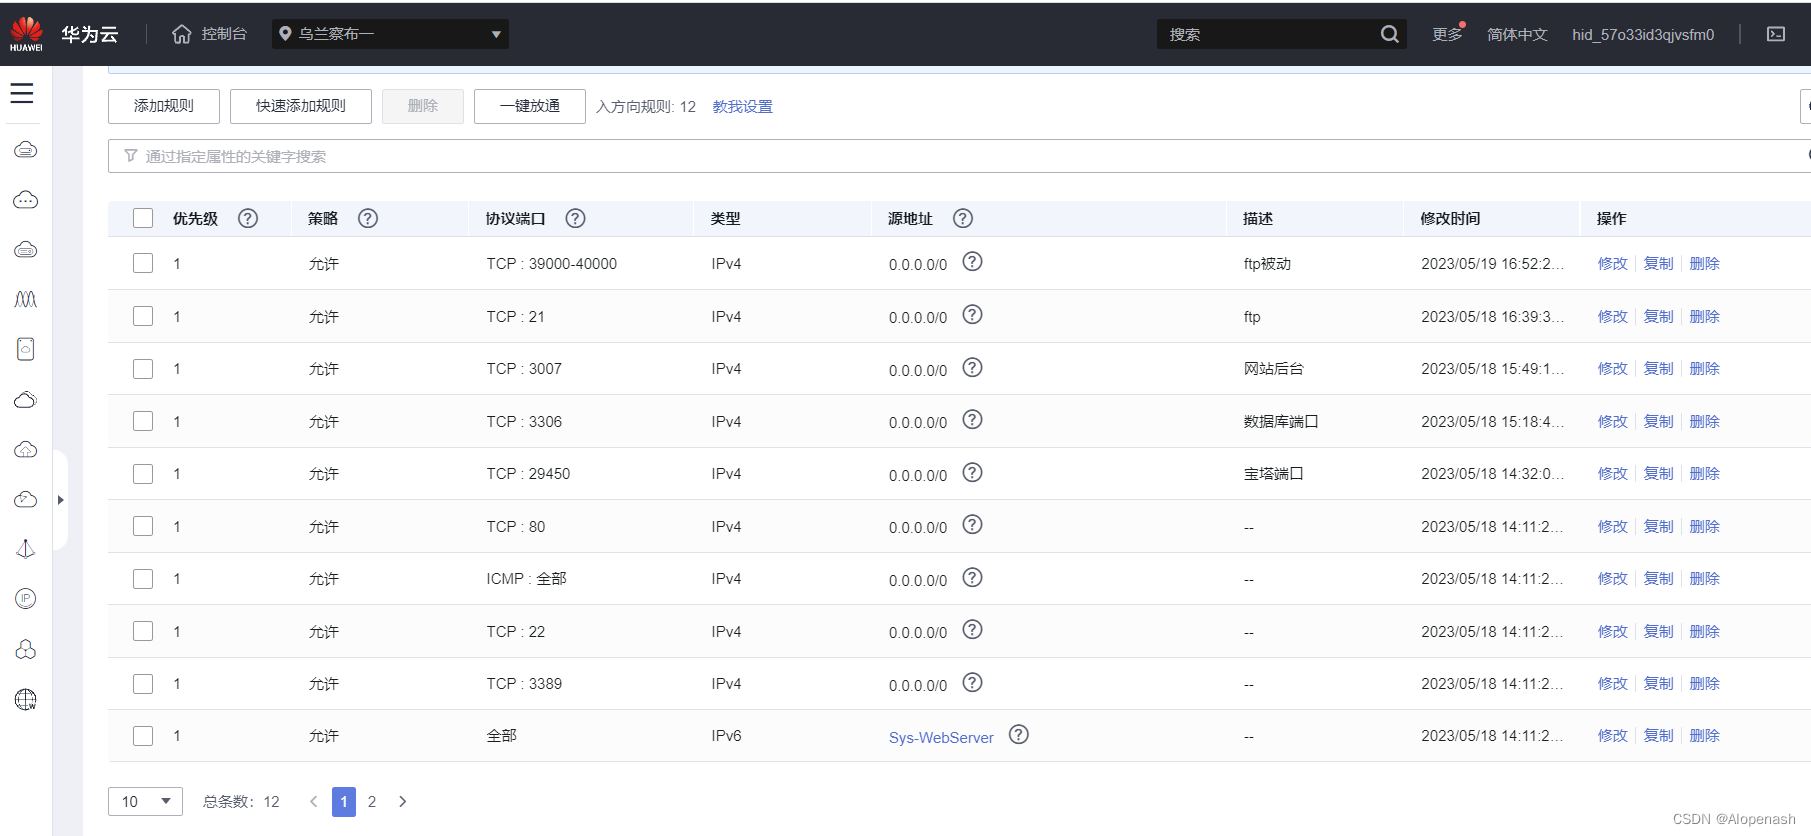The image size is (1811, 836).
Task: Open the cloud shell terminal icon
Action: 1776,34
